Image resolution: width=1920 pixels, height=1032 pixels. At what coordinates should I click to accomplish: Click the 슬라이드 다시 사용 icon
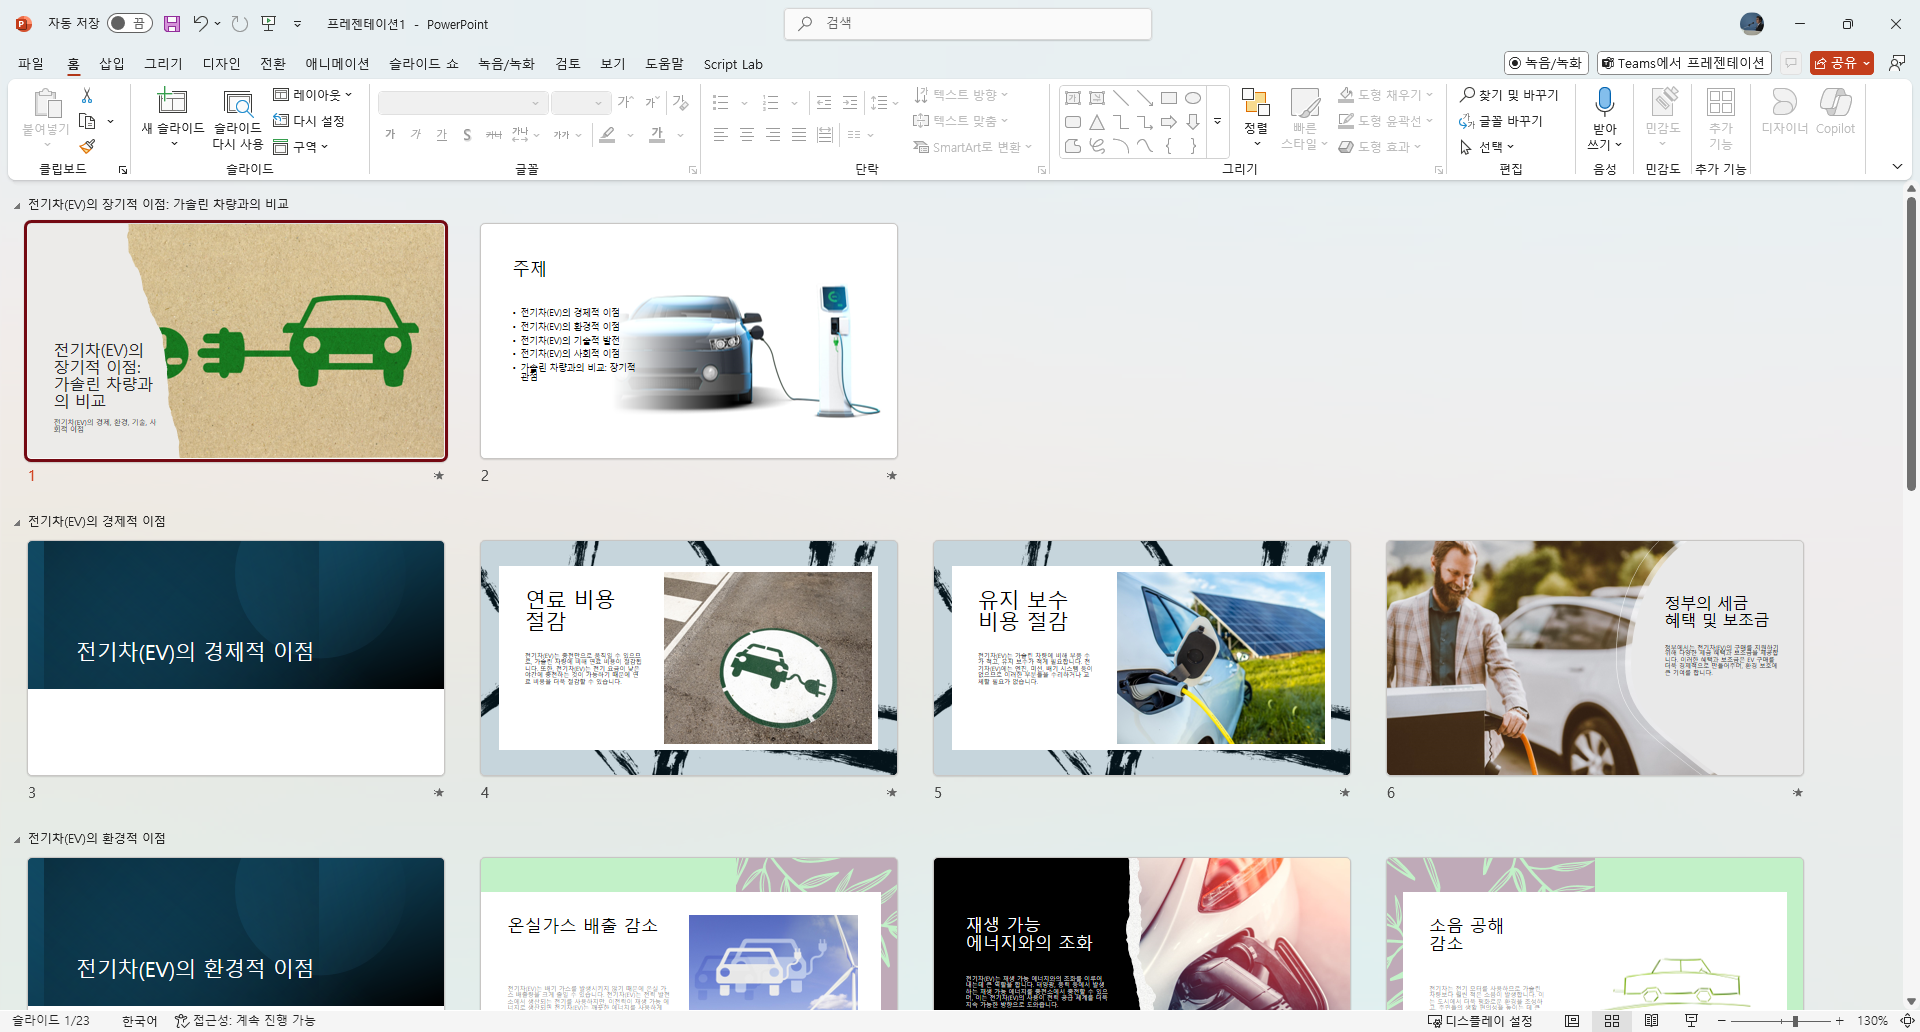point(237,103)
